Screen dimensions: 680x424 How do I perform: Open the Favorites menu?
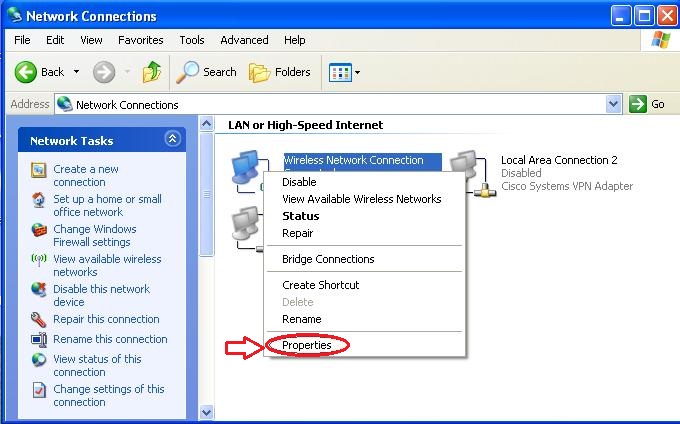pyautogui.click(x=141, y=40)
